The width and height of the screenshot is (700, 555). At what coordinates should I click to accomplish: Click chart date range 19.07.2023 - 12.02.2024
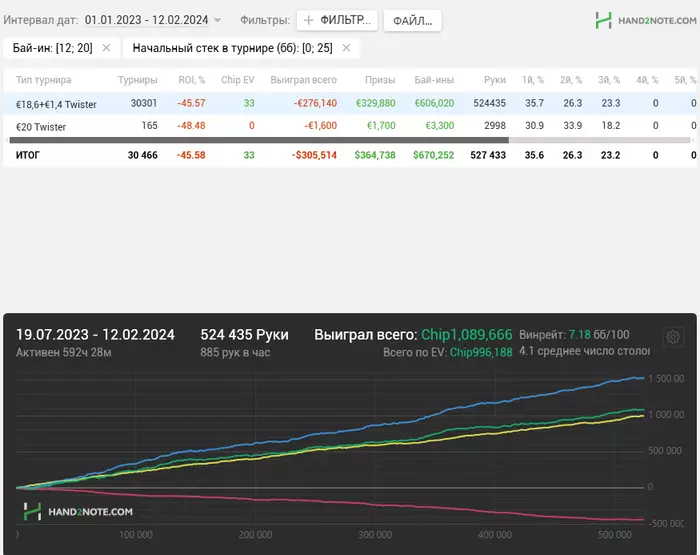click(96, 335)
